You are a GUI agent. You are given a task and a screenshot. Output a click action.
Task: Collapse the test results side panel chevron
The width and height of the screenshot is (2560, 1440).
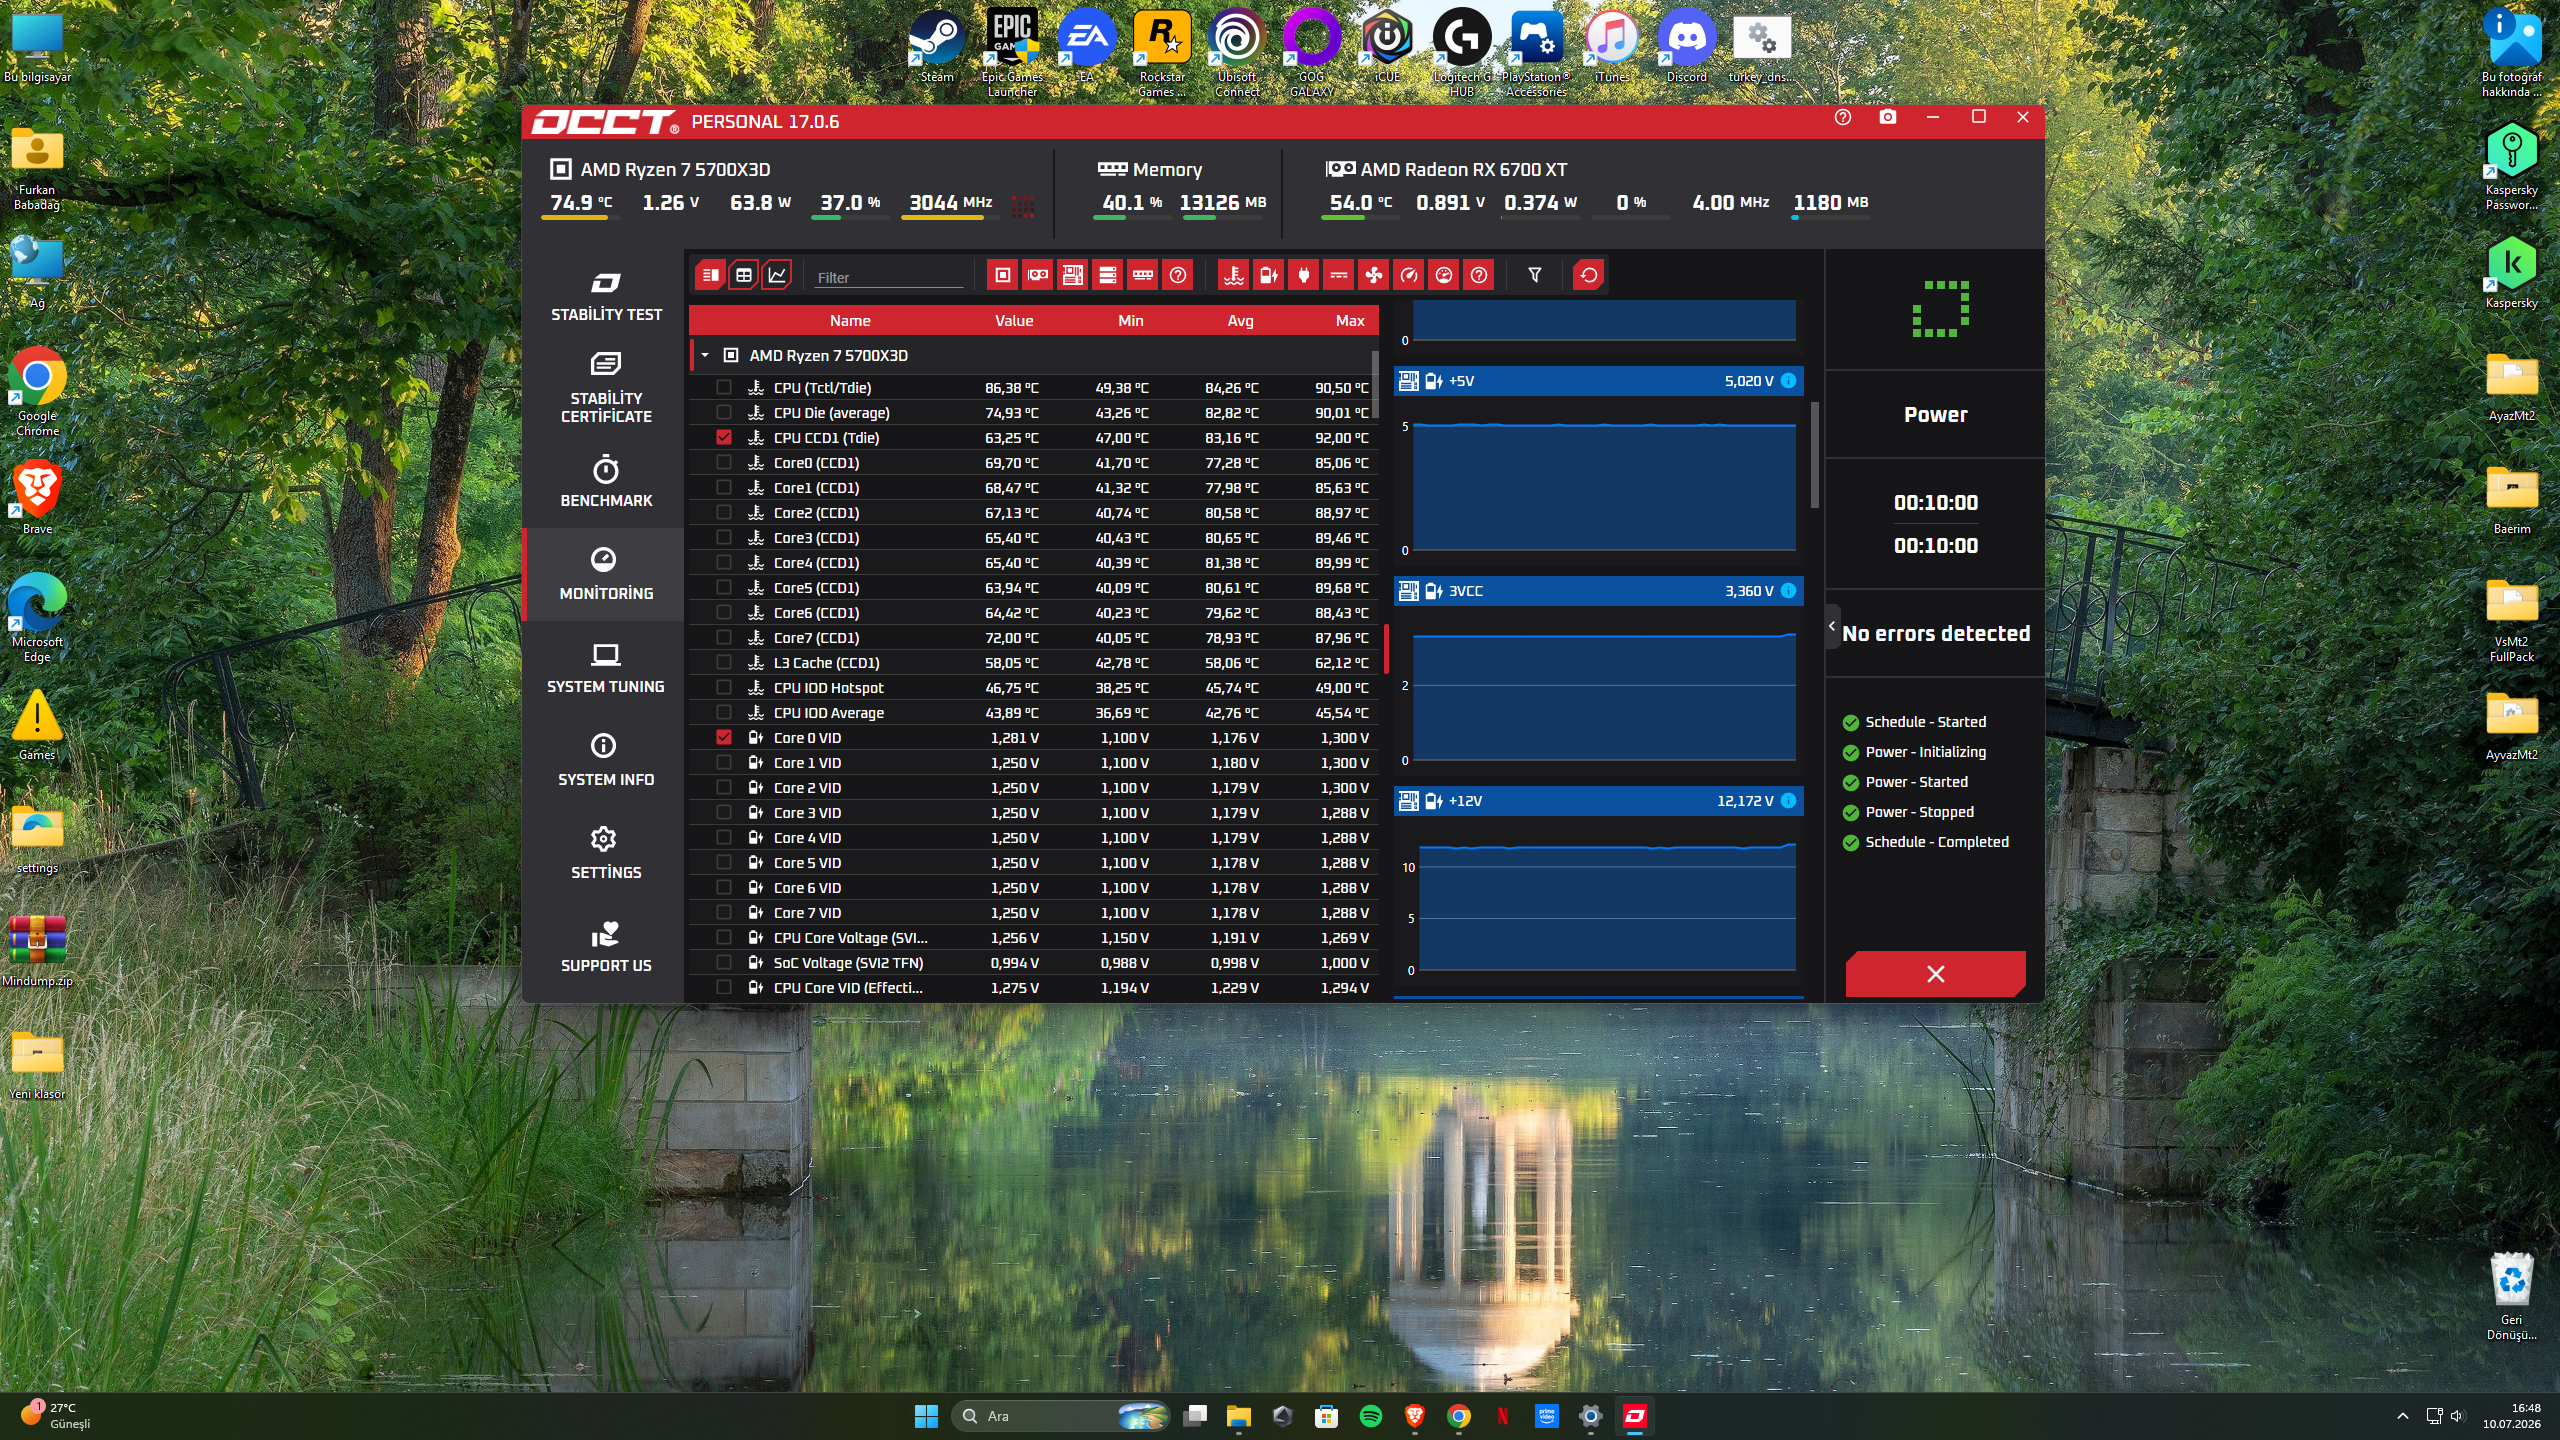[1832, 627]
